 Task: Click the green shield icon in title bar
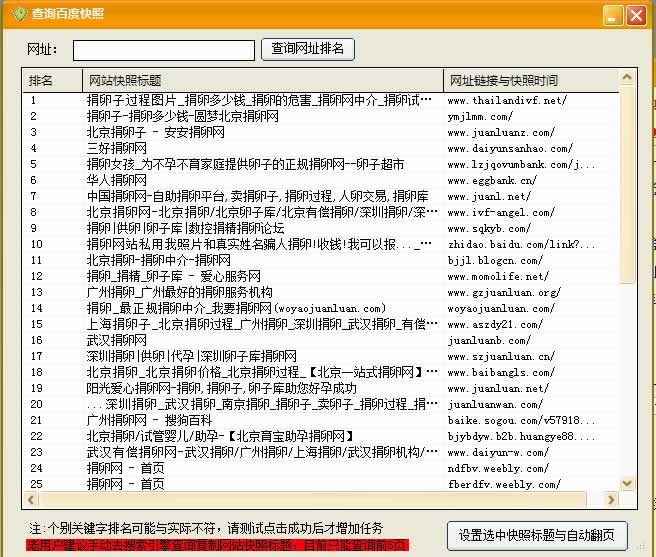[x=19, y=14]
